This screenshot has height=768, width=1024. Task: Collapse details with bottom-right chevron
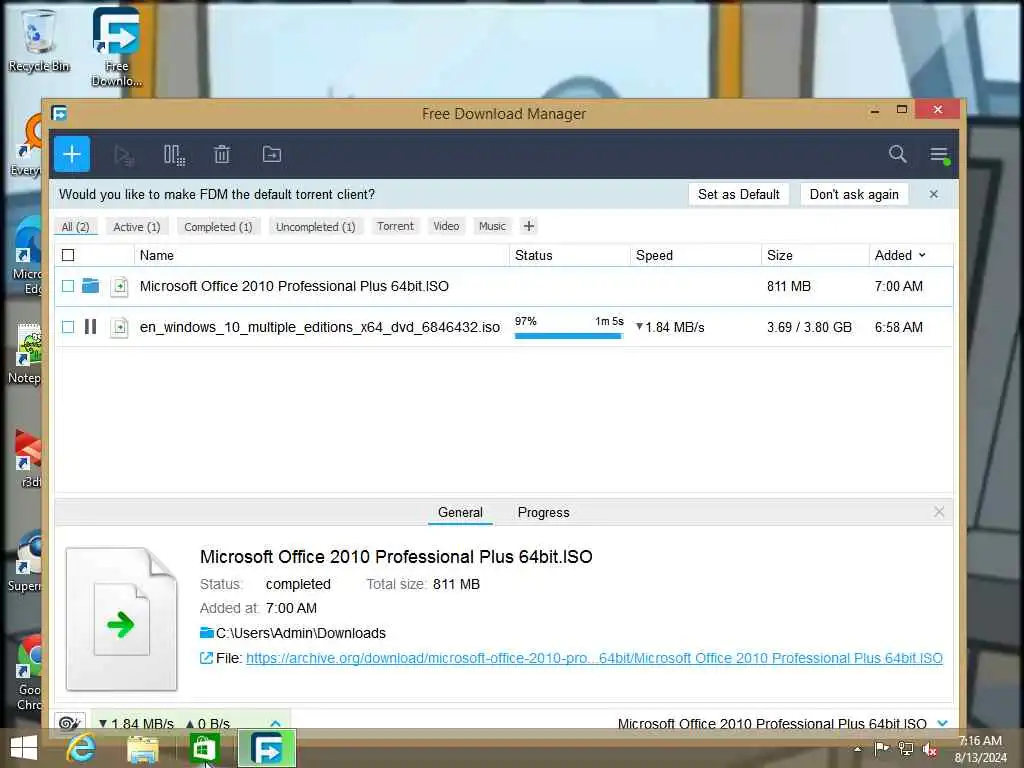(x=942, y=723)
